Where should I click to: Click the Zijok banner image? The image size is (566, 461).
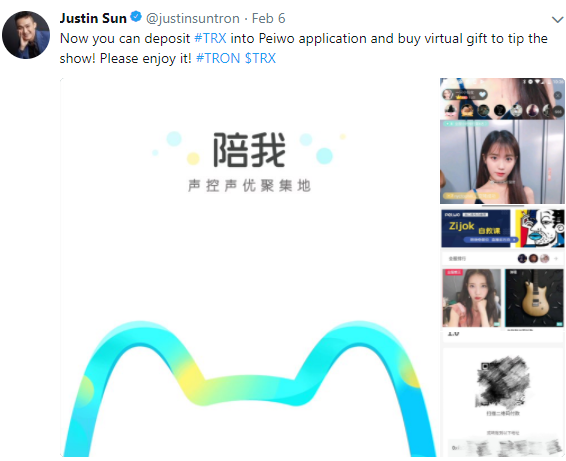[476, 229]
